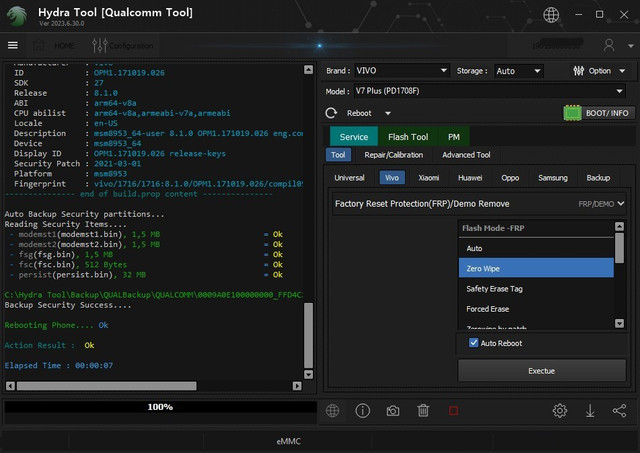Open the Universal brand tab
The width and height of the screenshot is (640, 453).
click(349, 178)
